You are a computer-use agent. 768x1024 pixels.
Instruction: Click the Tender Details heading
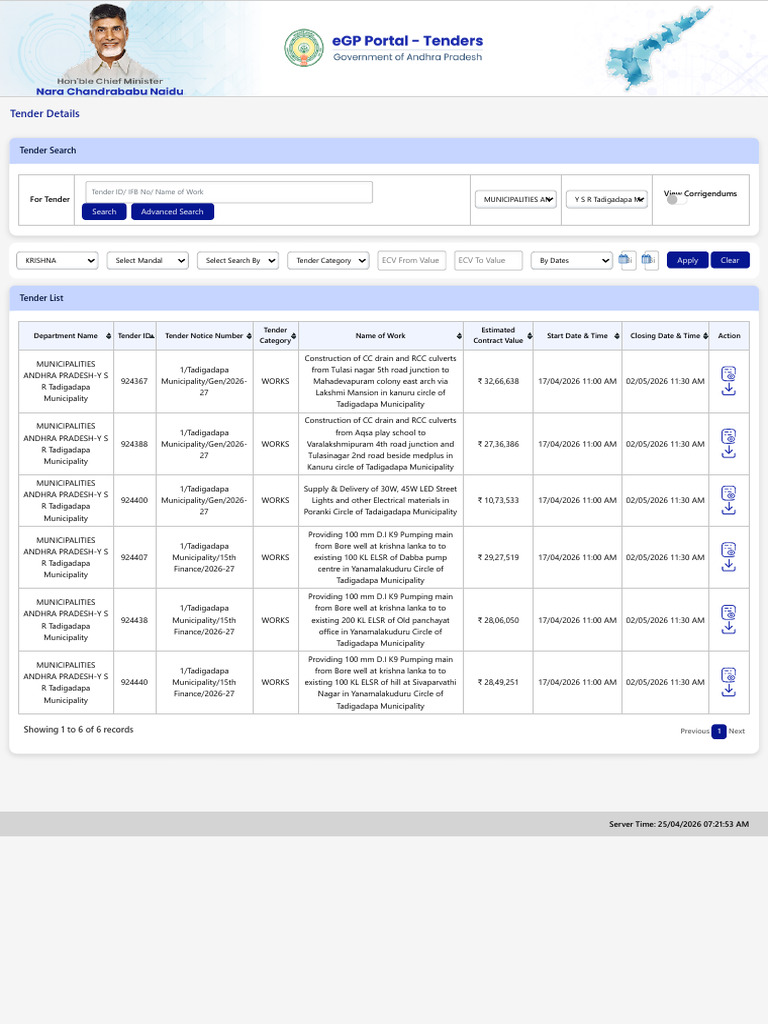(45, 114)
